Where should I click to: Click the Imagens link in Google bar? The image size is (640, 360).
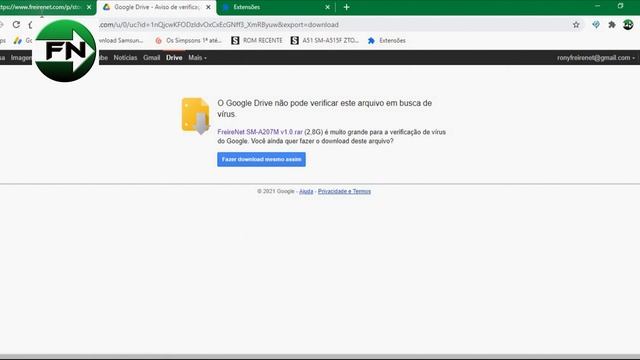pos(21,58)
